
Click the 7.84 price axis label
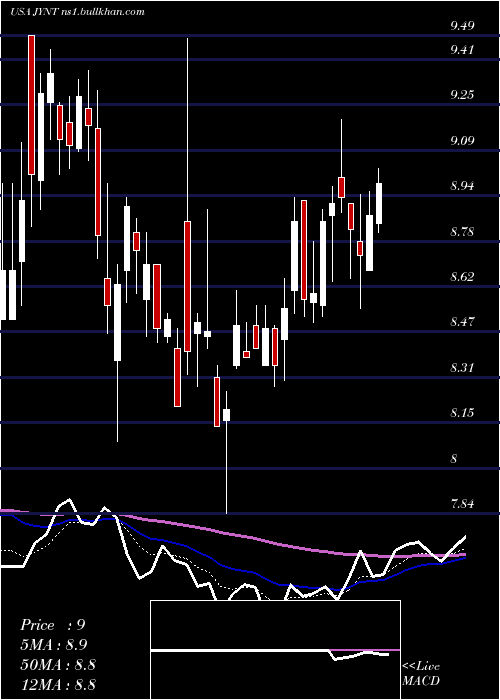[462, 504]
